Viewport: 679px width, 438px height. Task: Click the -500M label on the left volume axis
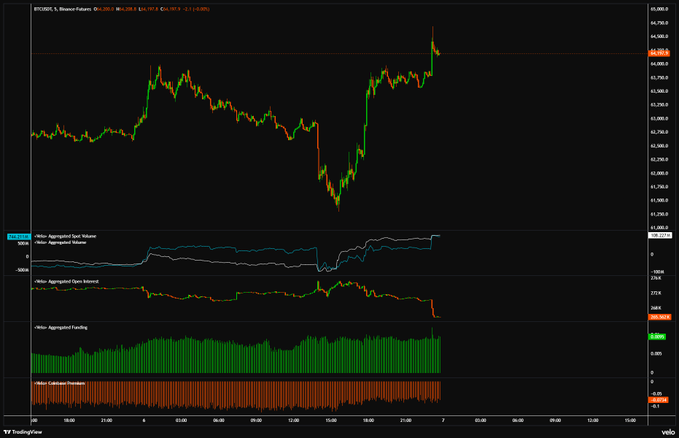click(23, 270)
